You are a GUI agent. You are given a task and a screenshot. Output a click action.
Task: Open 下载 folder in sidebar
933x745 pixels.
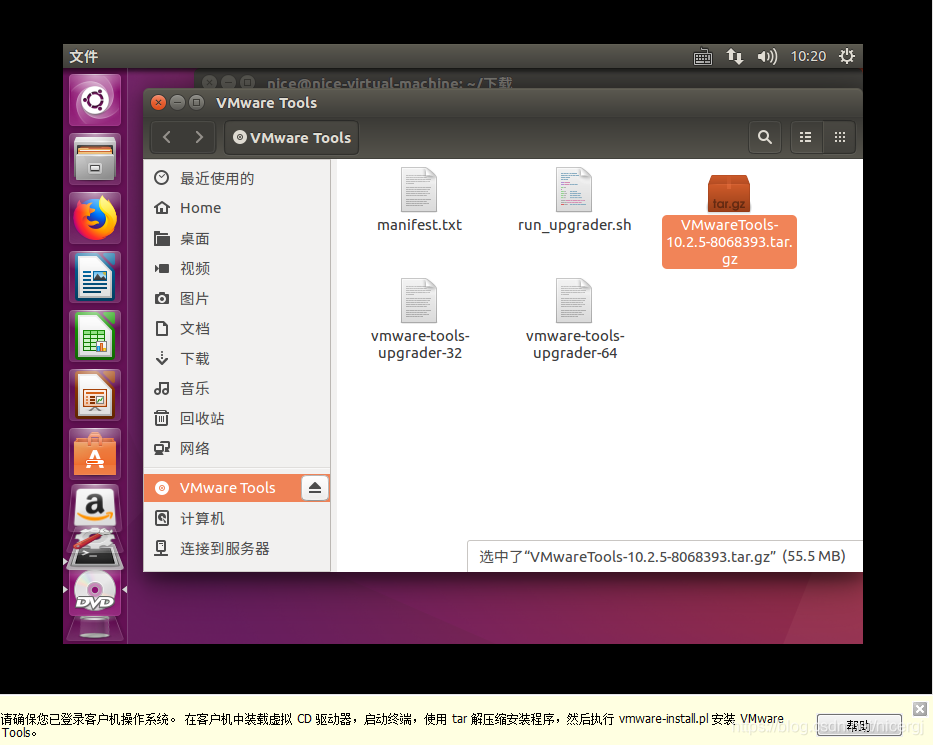(x=237, y=358)
